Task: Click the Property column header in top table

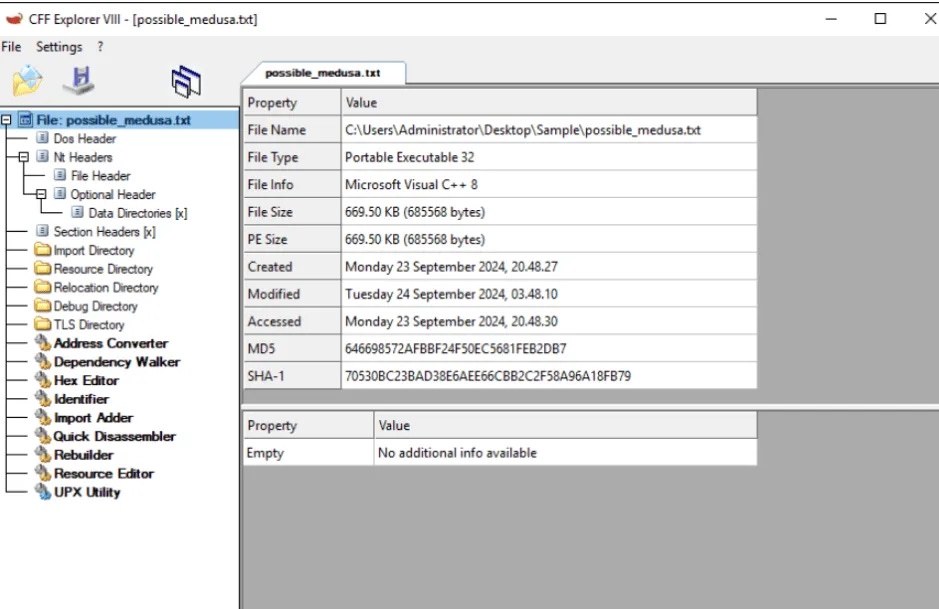Action: pyautogui.click(x=292, y=102)
